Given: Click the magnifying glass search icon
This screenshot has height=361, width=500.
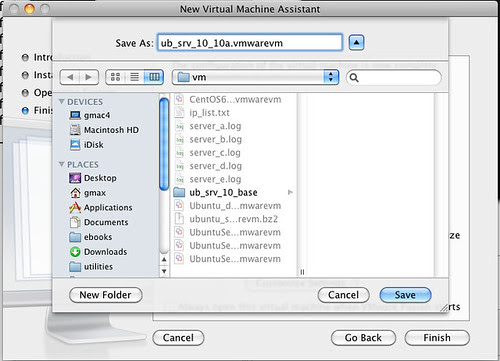Looking at the screenshot, I should [x=354, y=78].
